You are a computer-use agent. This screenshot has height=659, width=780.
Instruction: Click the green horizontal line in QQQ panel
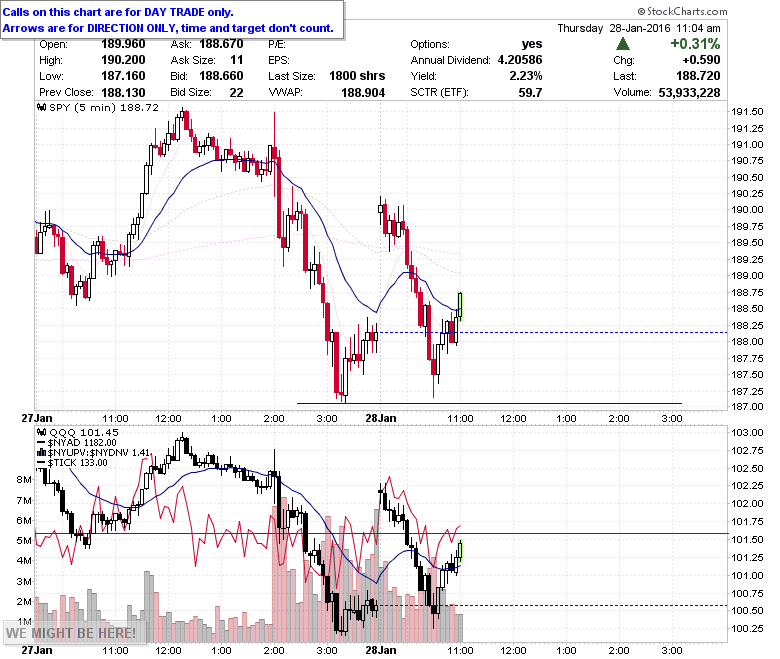click(382, 534)
